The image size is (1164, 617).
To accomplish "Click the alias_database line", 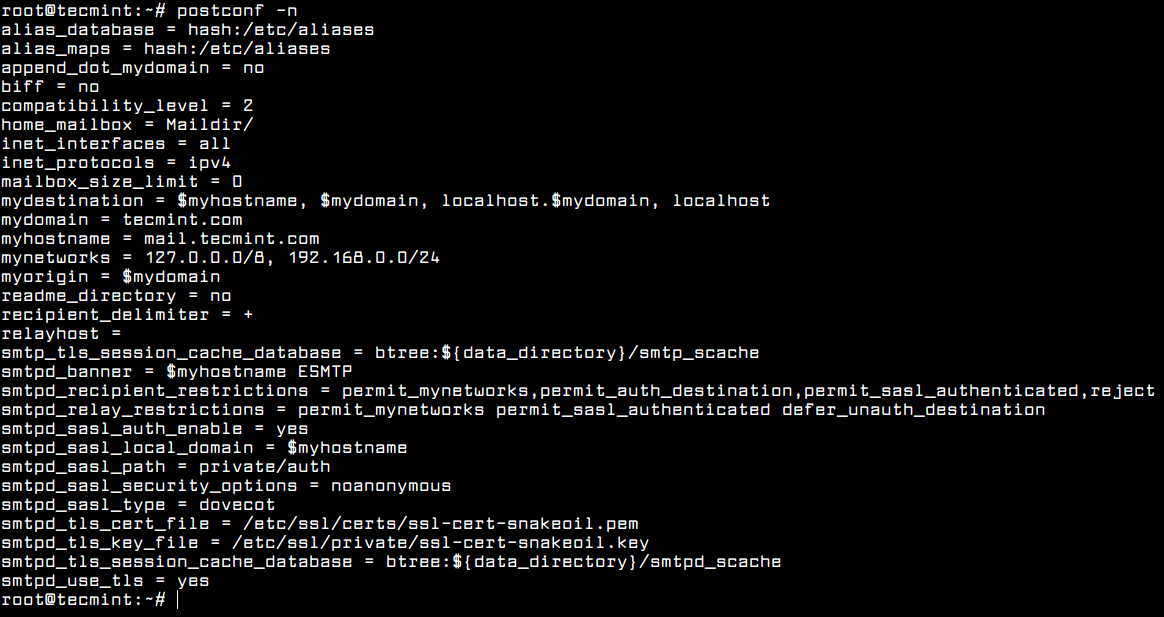I will (187, 30).
